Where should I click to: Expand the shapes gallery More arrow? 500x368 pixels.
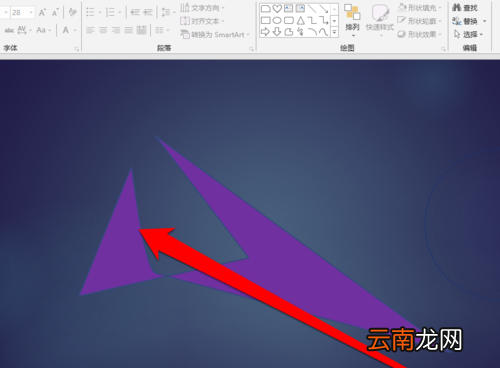[334, 32]
